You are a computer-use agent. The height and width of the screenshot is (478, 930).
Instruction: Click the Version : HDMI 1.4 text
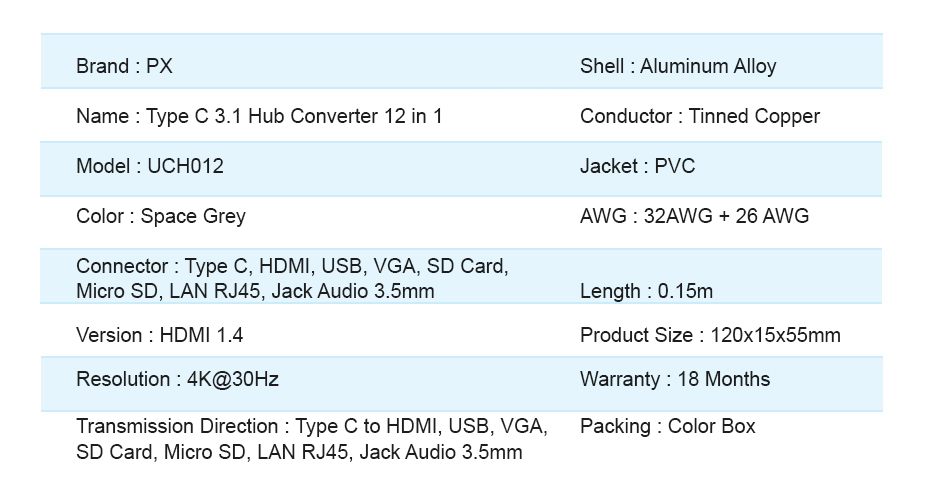(160, 335)
